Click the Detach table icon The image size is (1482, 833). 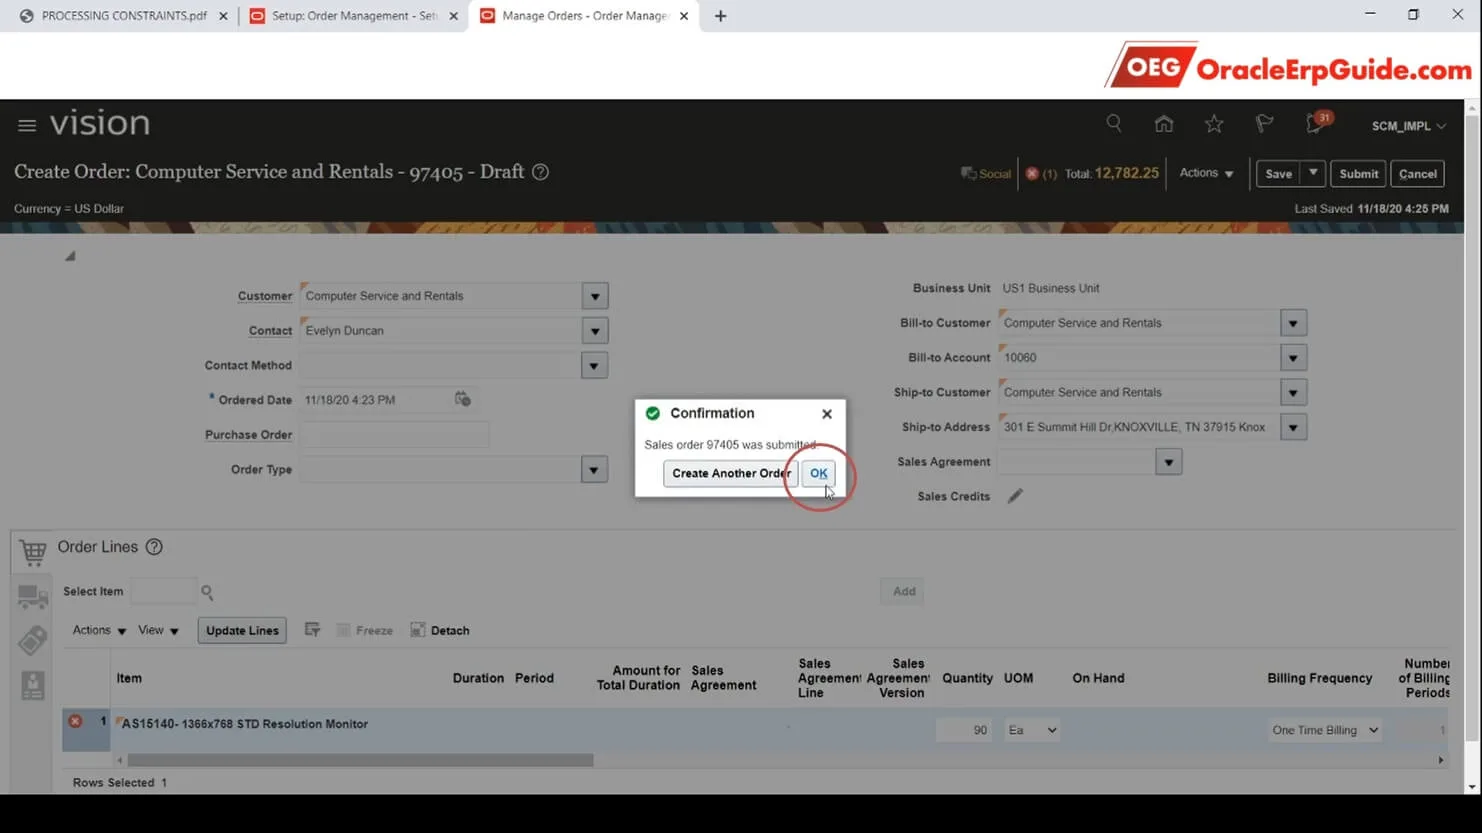click(418, 630)
